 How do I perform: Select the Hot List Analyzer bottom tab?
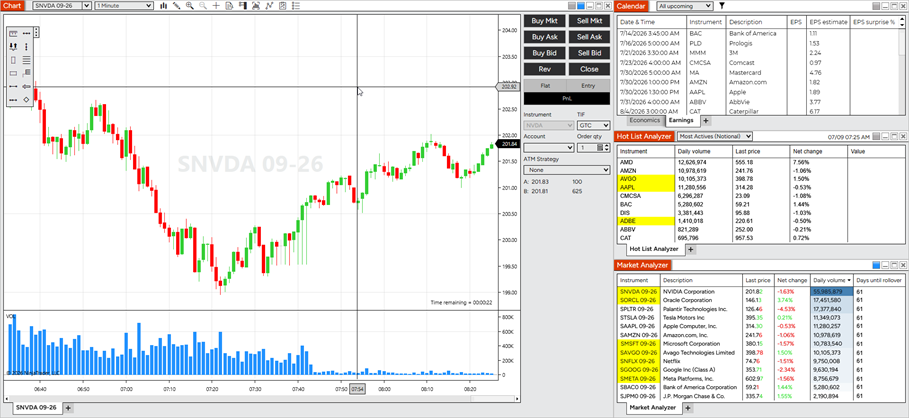click(654, 249)
